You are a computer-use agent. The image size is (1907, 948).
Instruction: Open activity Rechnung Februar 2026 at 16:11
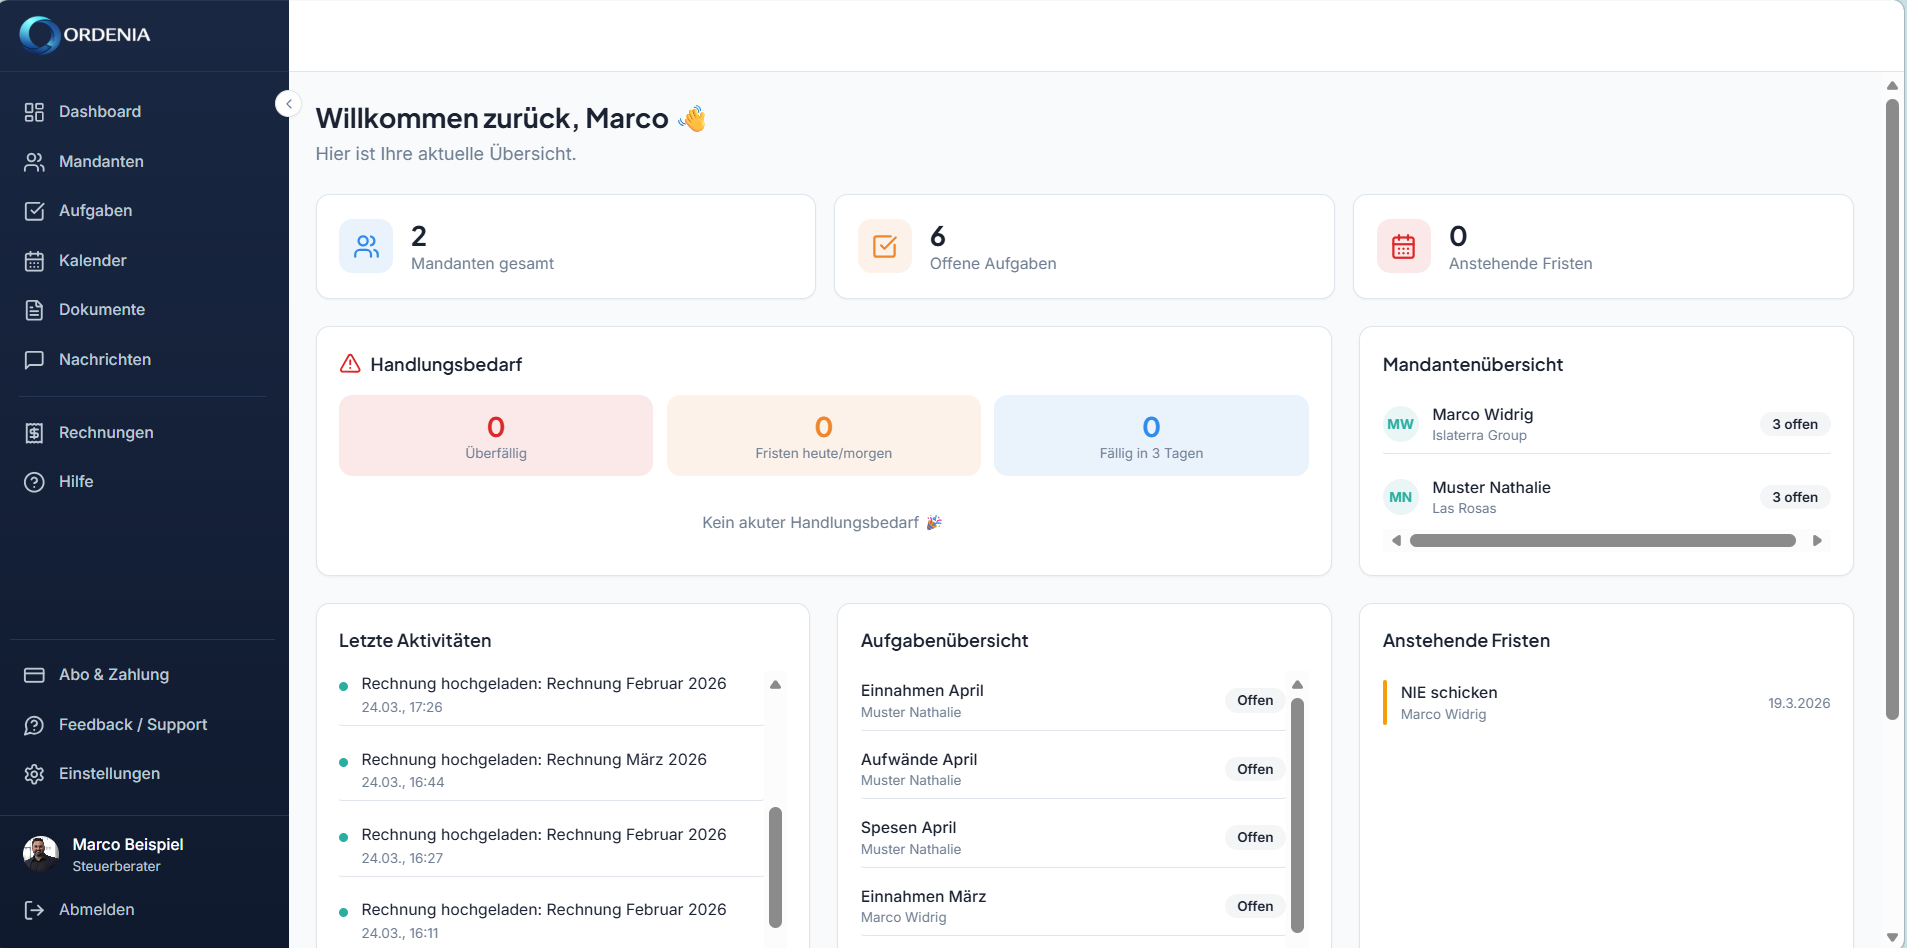[x=551, y=920]
